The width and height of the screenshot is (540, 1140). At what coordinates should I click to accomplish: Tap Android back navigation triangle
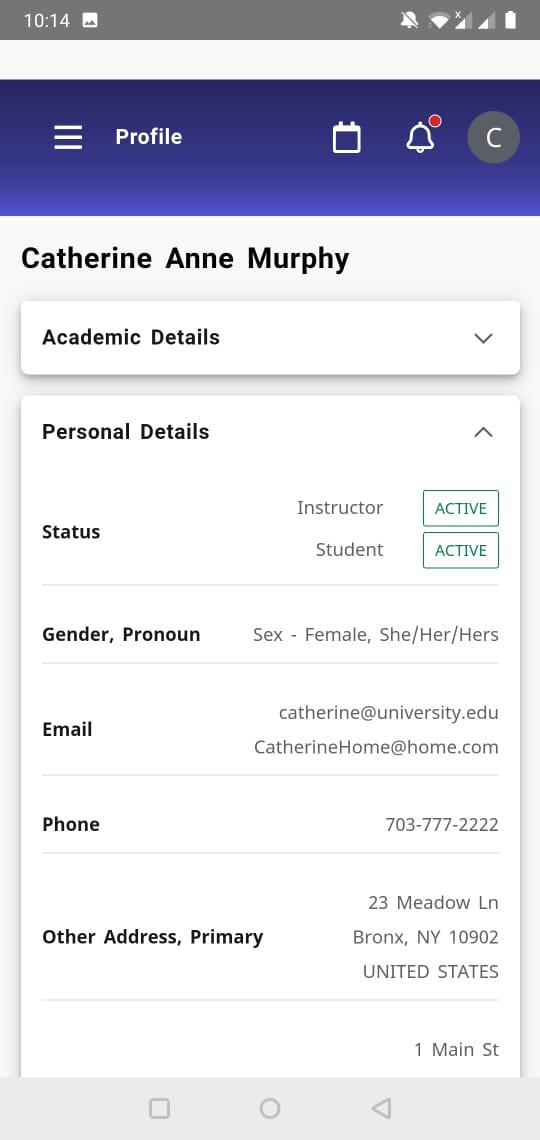click(381, 1108)
